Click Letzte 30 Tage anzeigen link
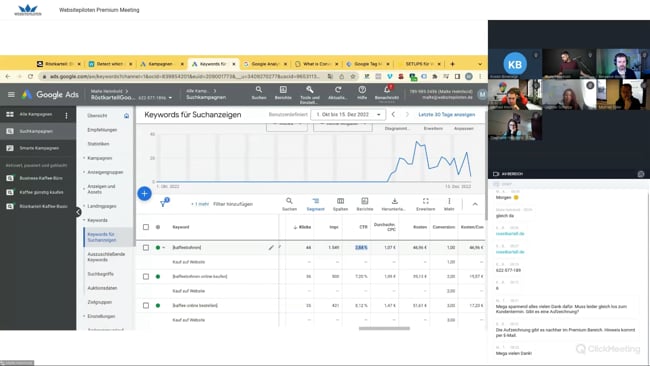The height and width of the screenshot is (366, 650). 446,114
